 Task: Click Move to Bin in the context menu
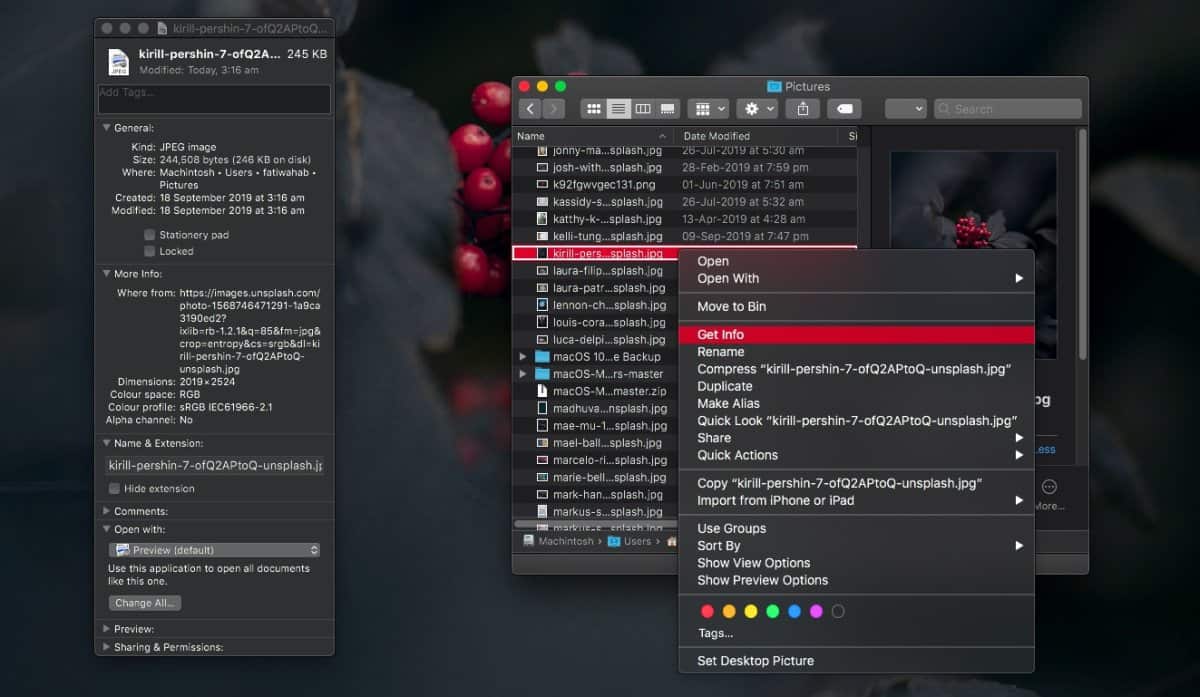(732, 306)
